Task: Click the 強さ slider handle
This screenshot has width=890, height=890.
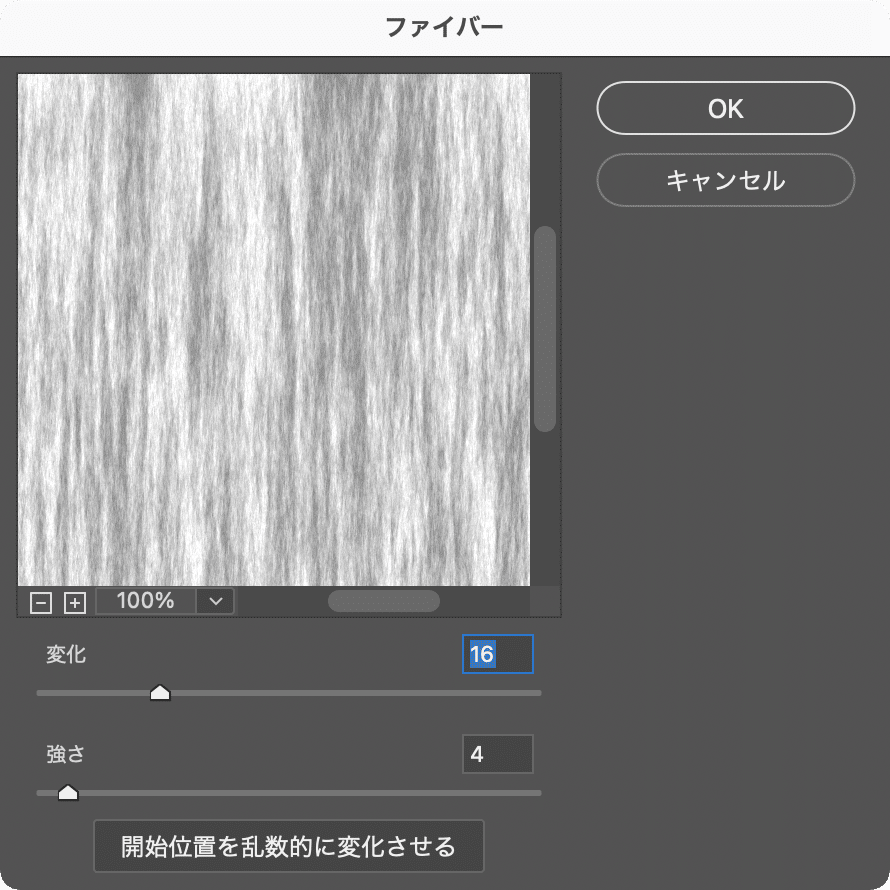Action: click(68, 792)
